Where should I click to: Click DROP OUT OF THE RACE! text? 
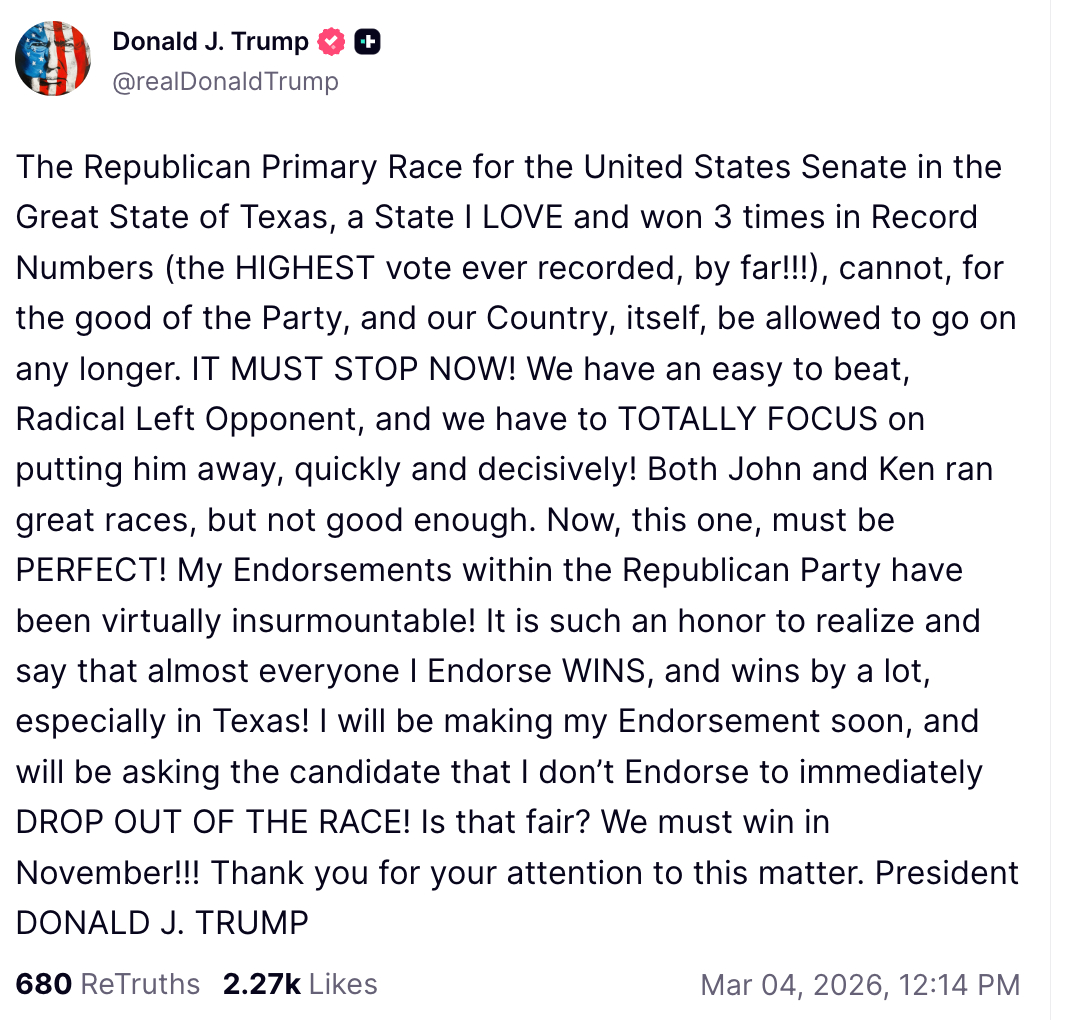[x=213, y=822]
